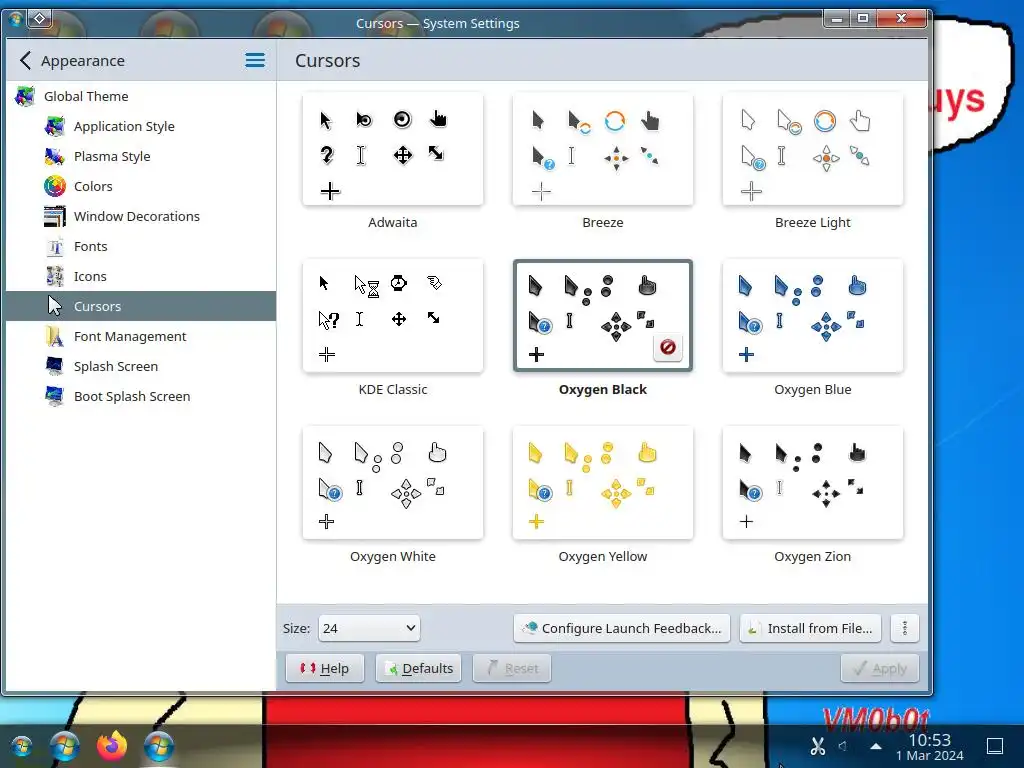
Task: Click the Defaults button
Action: tap(419, 668)
